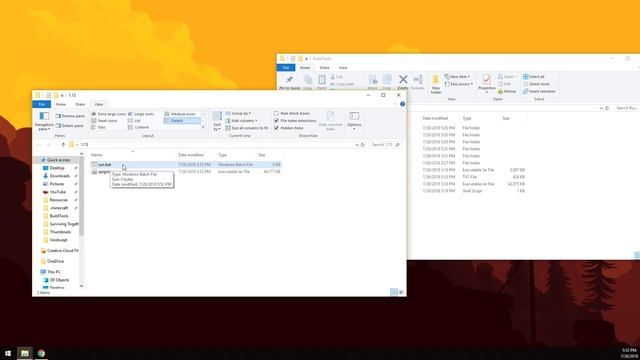Viewport: 640px width, 360px height.
Task: Click the Search 1.13 field
Action: (x=385, y=144)
